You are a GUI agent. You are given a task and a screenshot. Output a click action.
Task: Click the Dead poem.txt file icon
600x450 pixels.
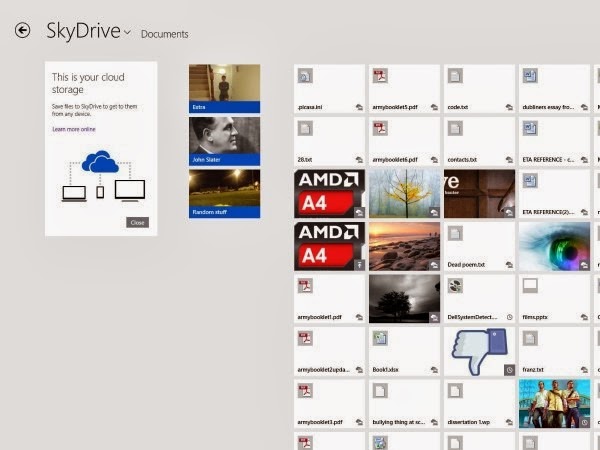tap(455, 233)
